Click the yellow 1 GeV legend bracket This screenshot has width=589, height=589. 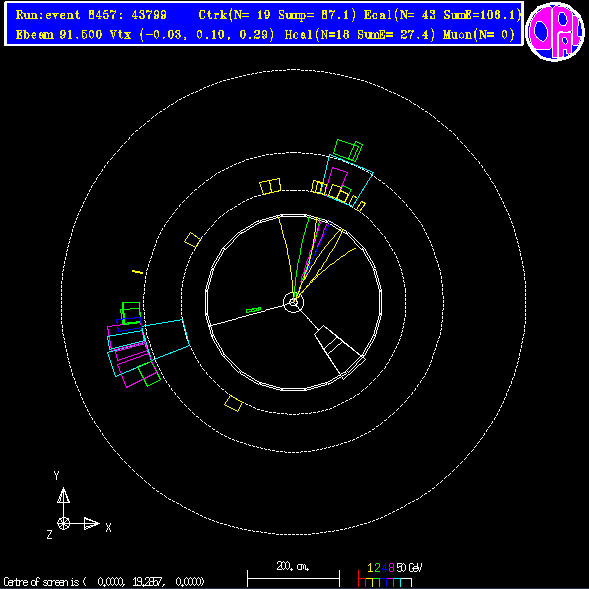click(370, 582)
